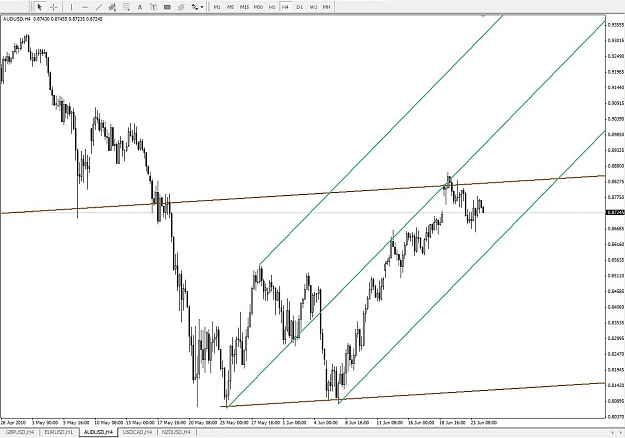Choose the diagonal parallel lines tool
The image size is (625, 438).
tap(181, 7)
